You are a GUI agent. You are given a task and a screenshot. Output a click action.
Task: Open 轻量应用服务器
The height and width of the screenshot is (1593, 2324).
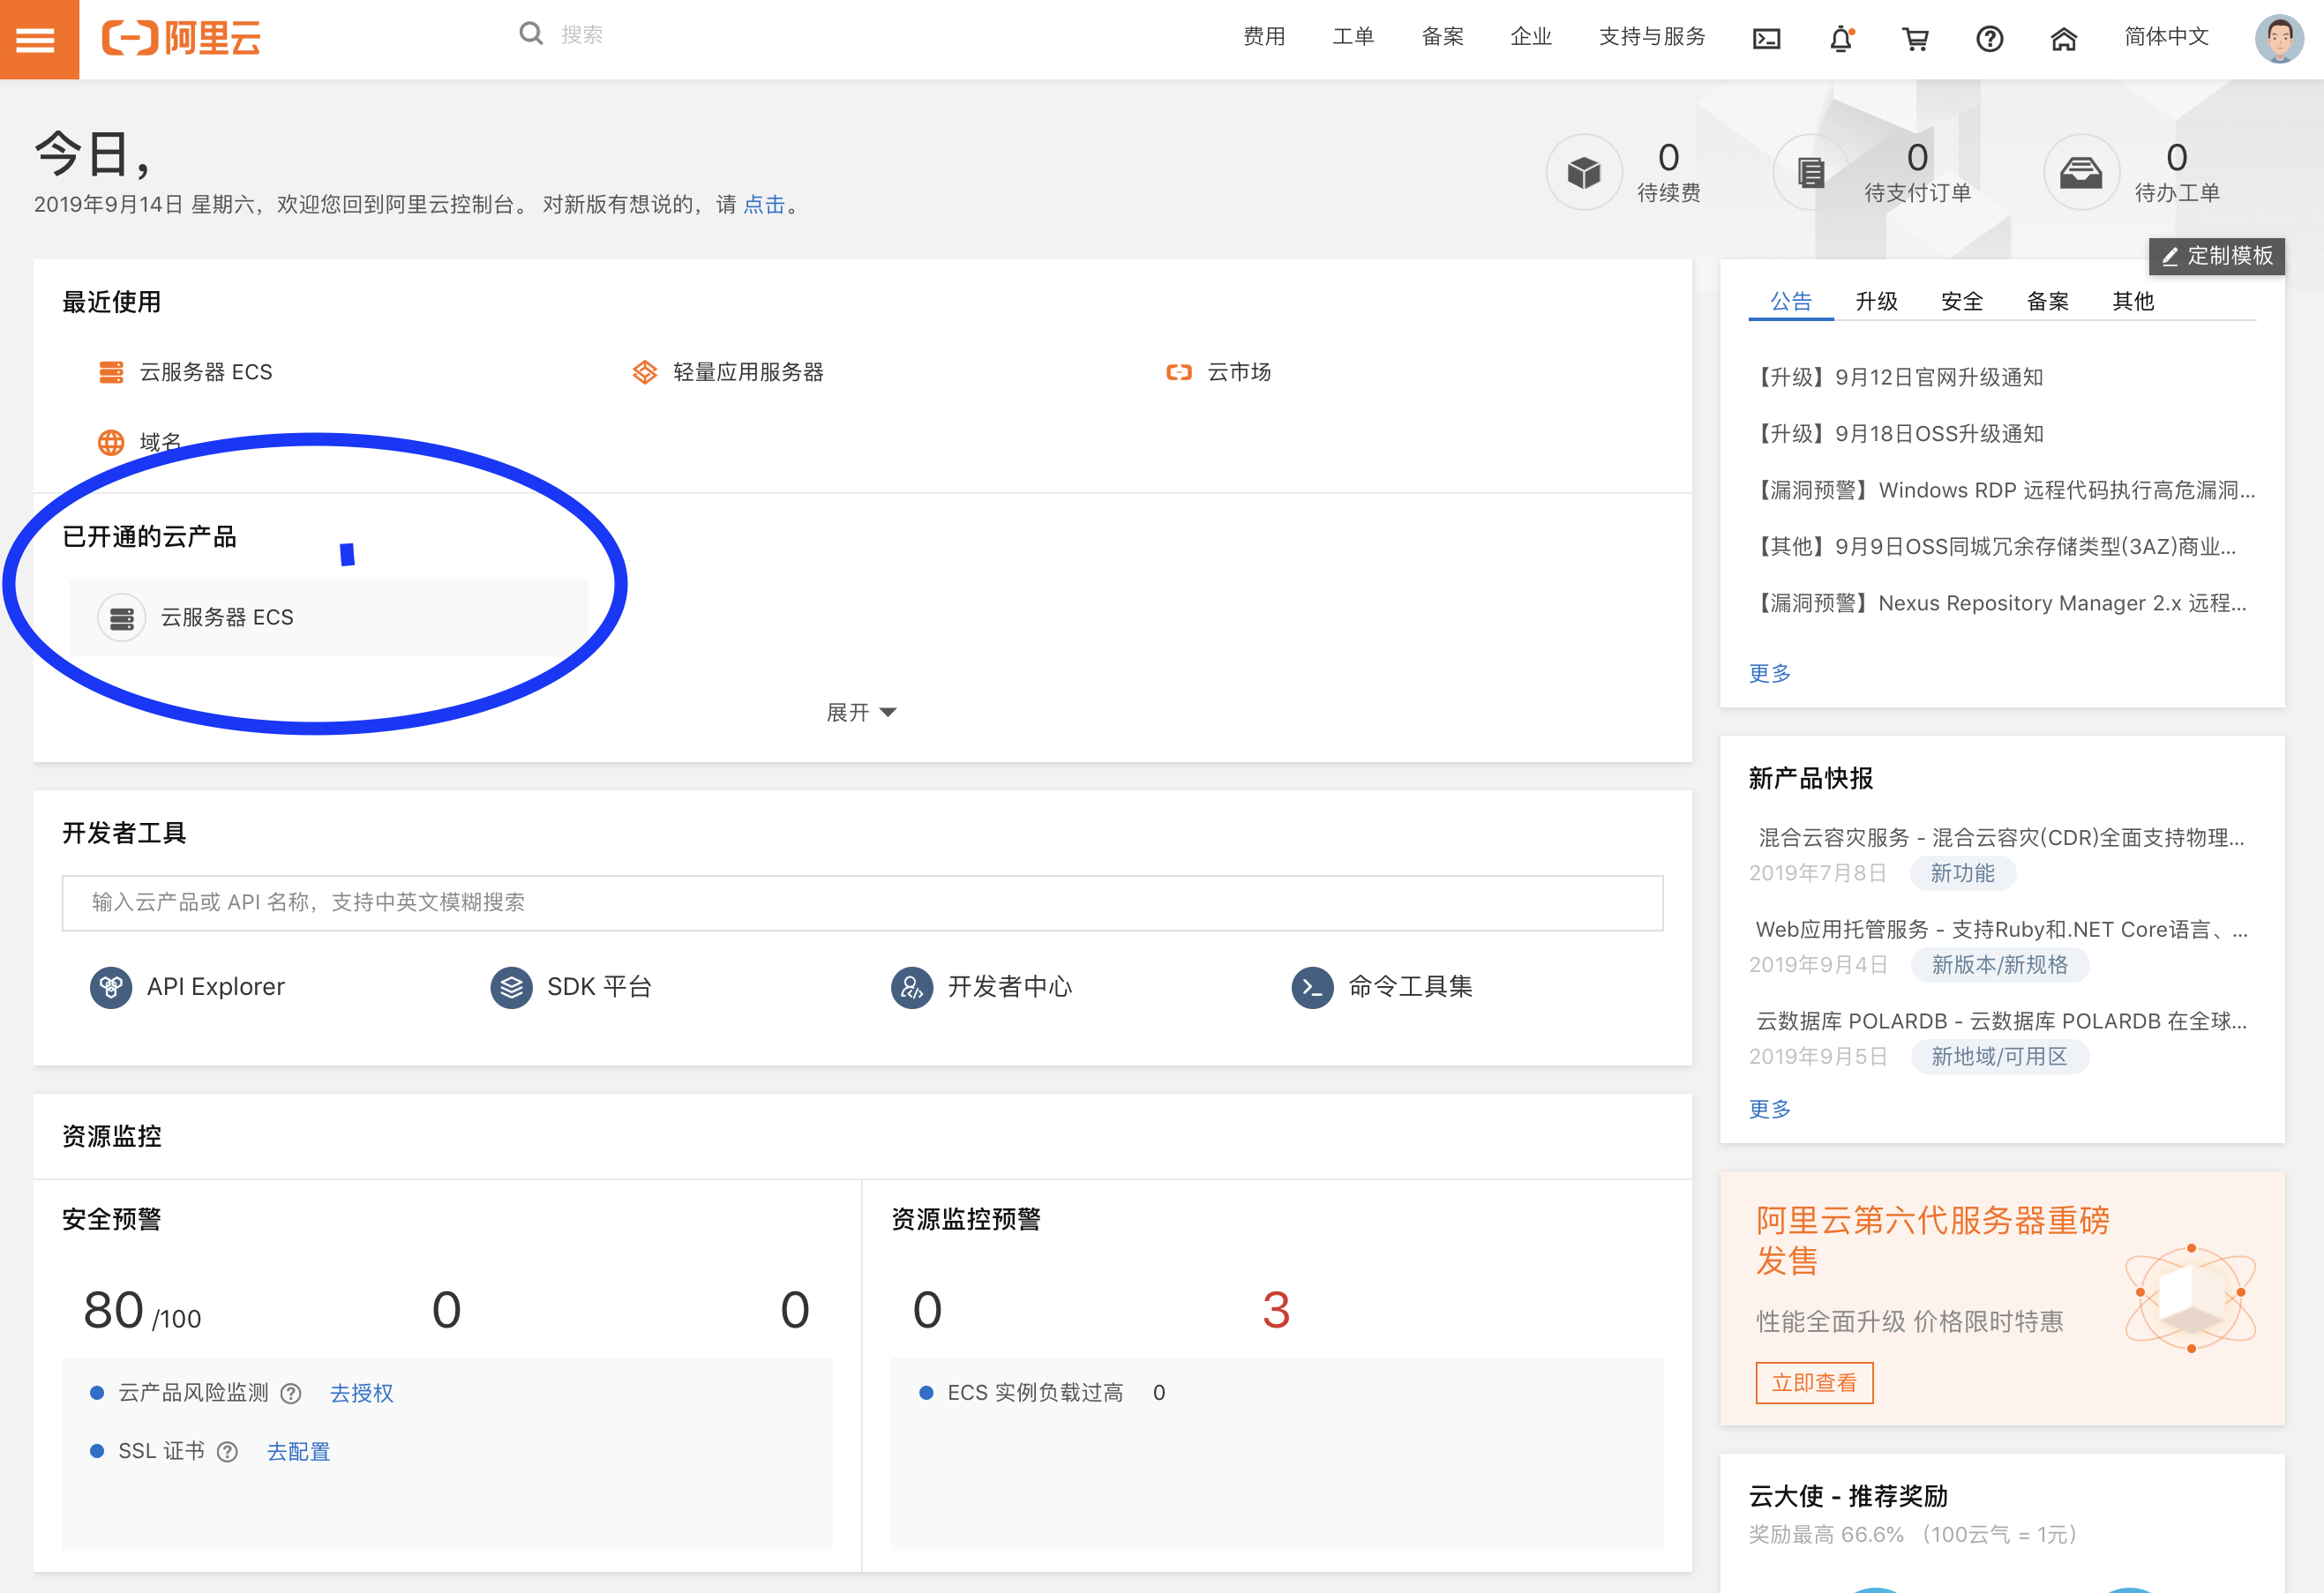(749, 372)
